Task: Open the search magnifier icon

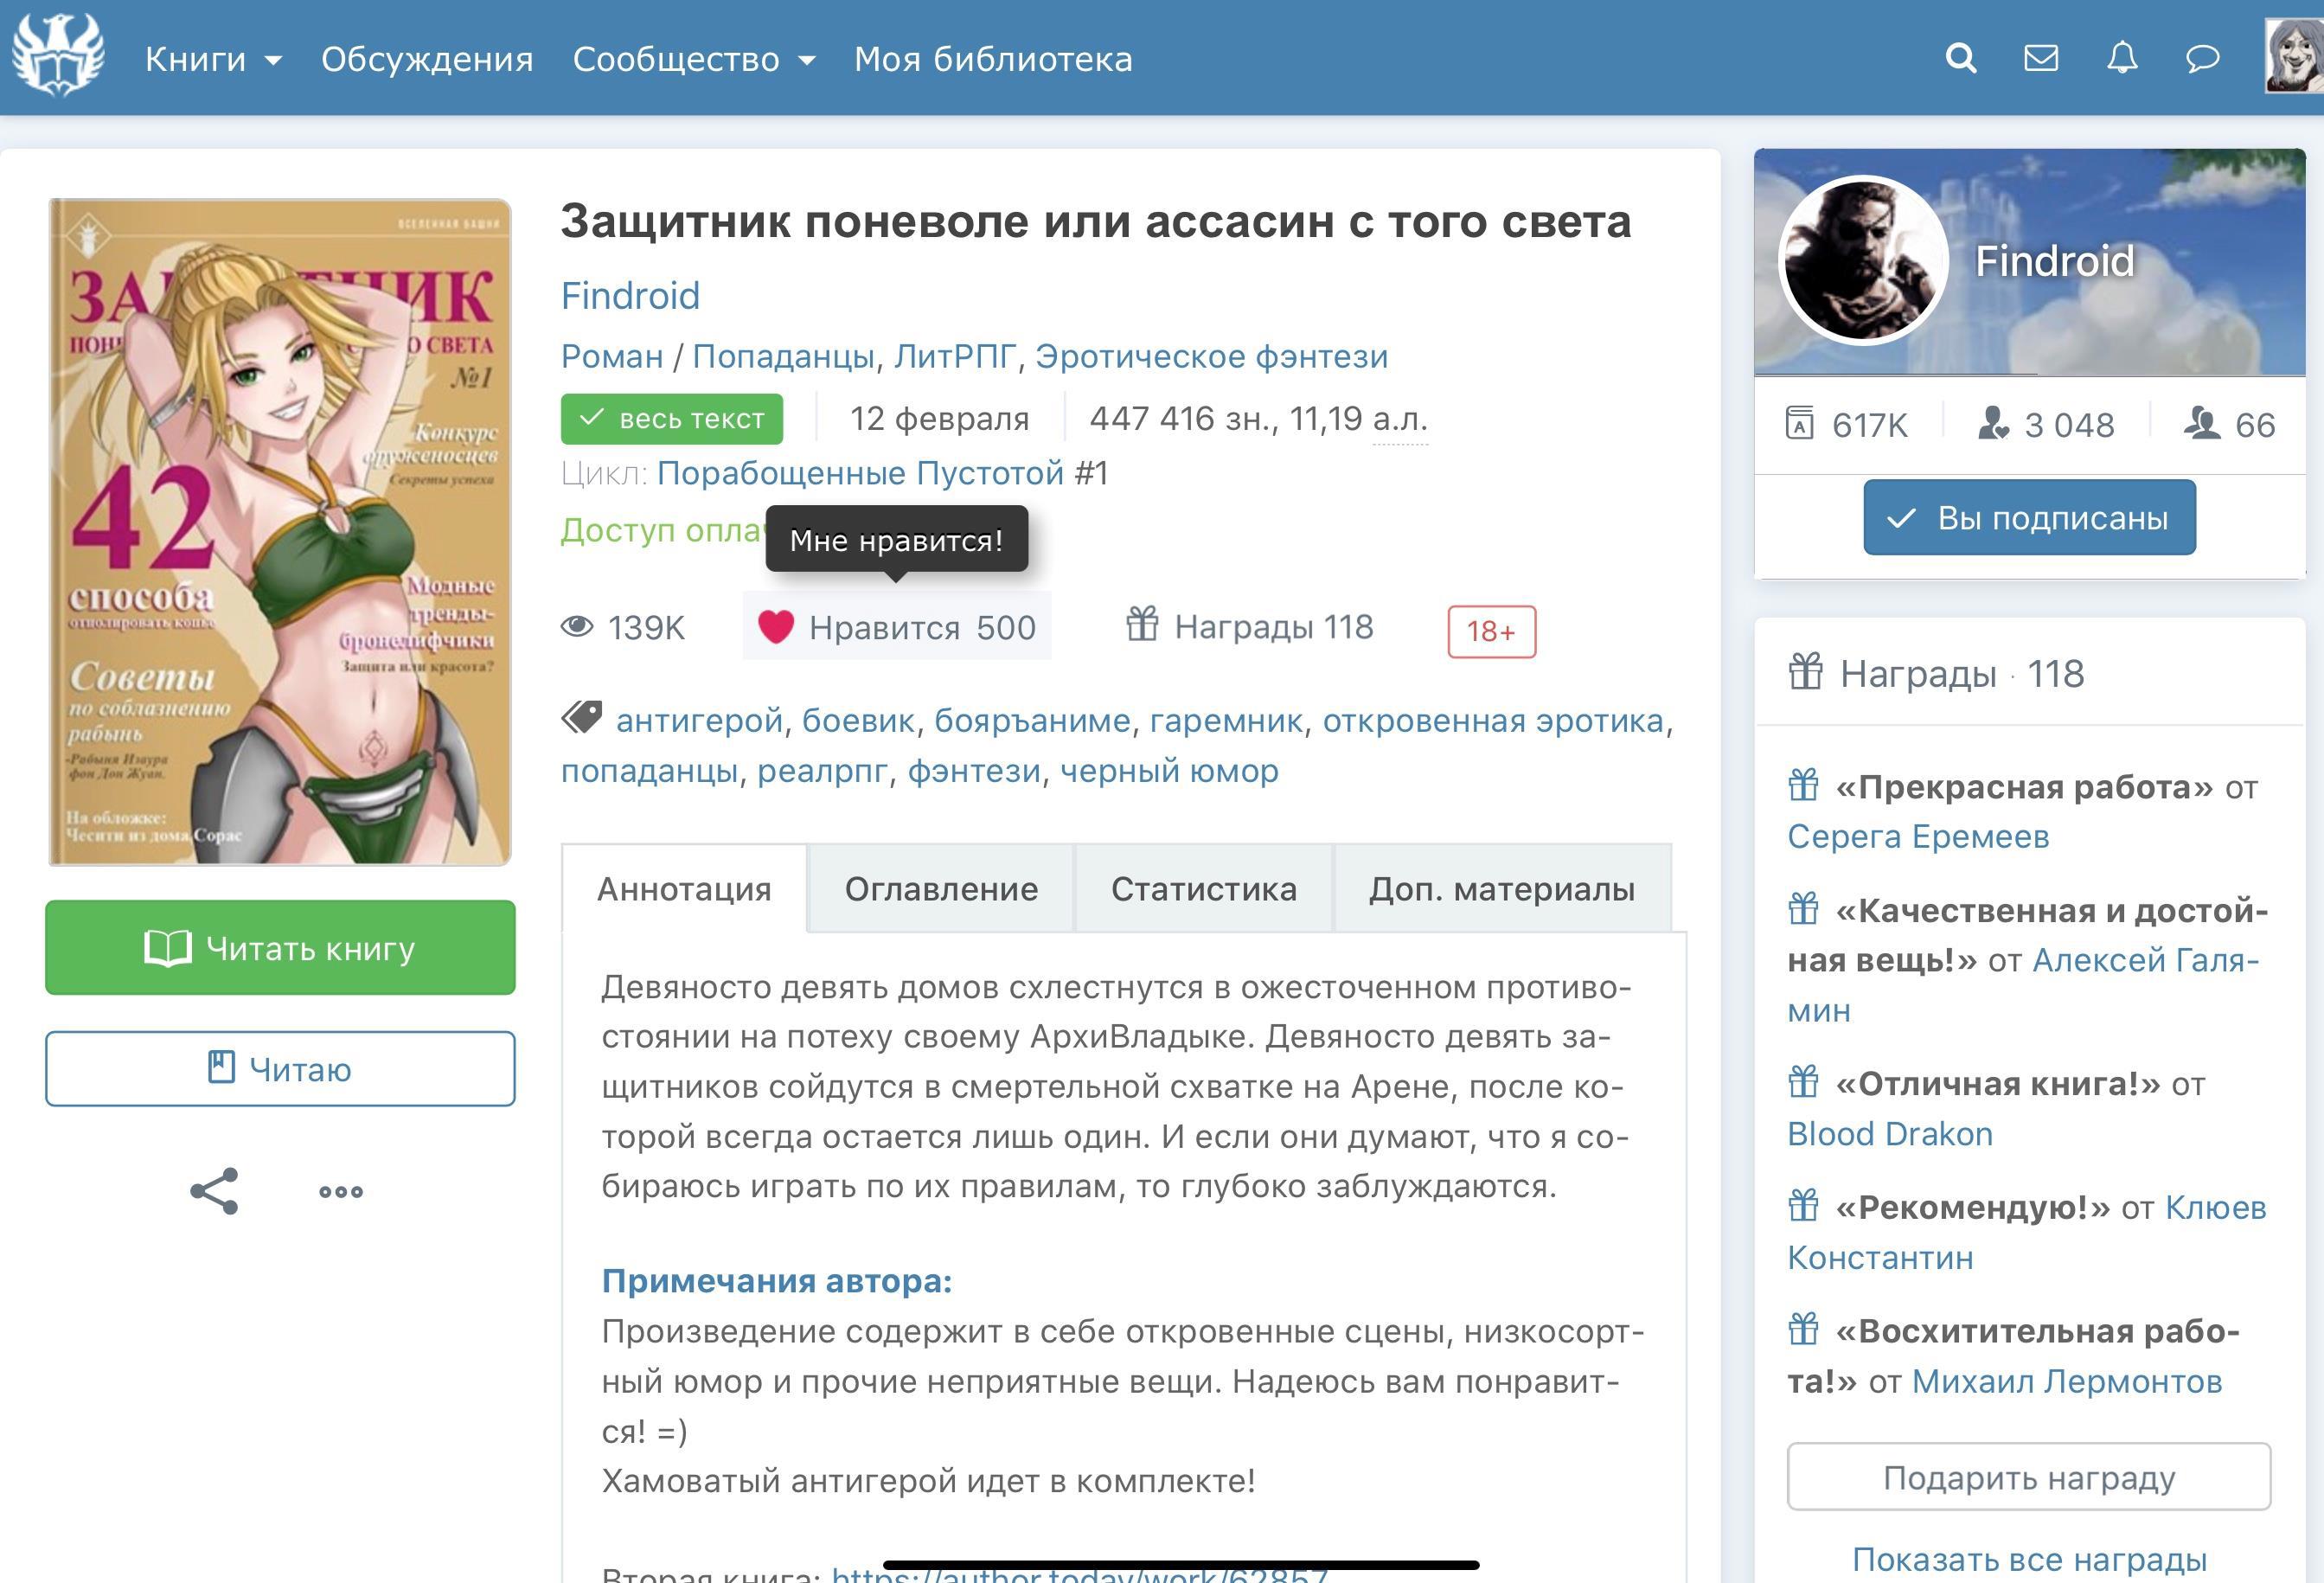Action: pyautogui.click(x=1961, y=58)
